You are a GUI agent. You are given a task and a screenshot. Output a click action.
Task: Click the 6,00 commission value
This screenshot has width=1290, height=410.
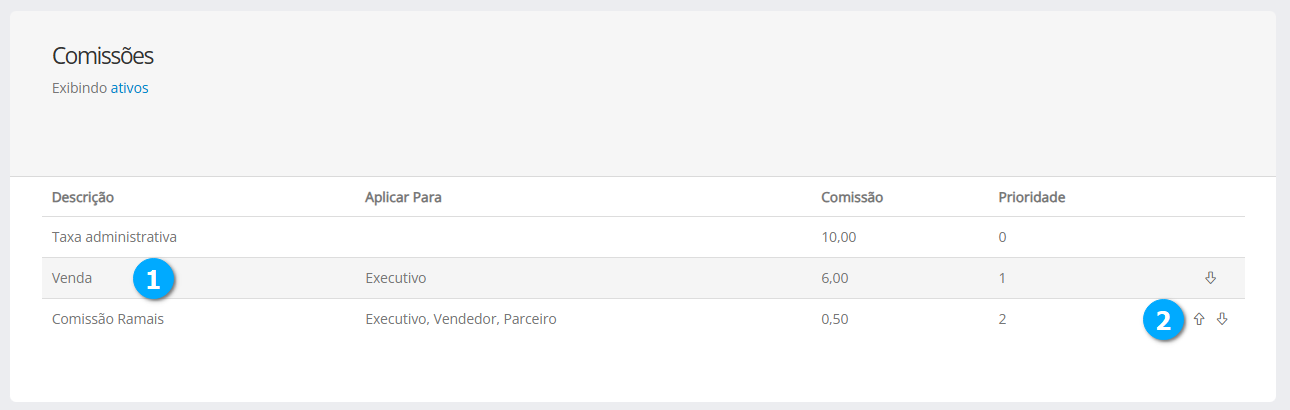coord(834,278)
